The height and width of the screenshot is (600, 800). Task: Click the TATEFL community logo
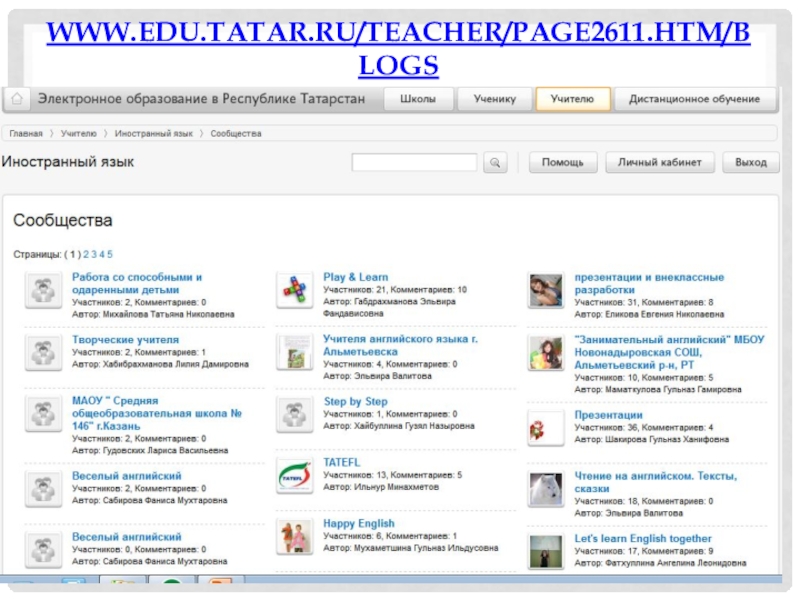(294, 475)
